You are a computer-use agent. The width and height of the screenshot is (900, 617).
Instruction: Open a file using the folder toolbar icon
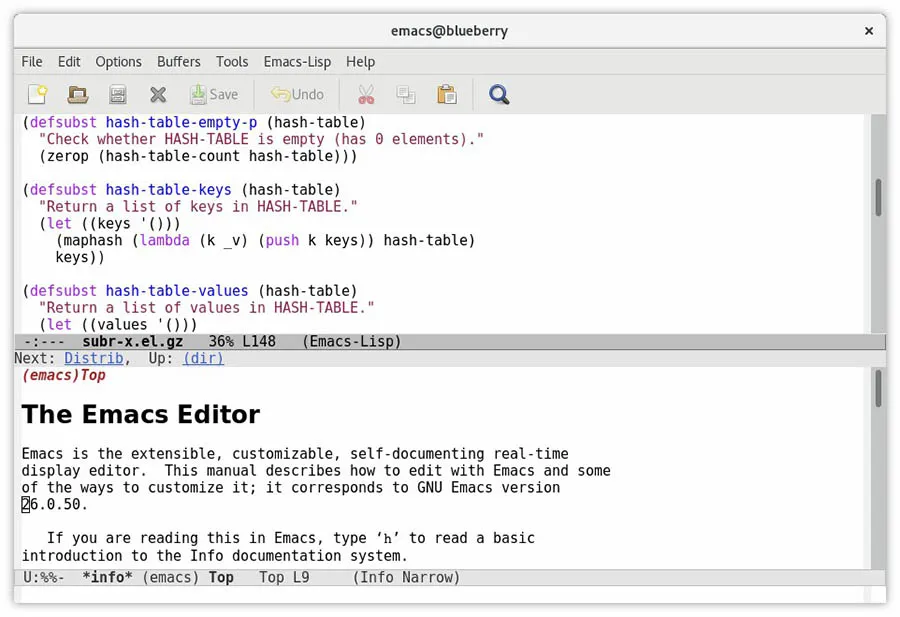coord(77,94)
